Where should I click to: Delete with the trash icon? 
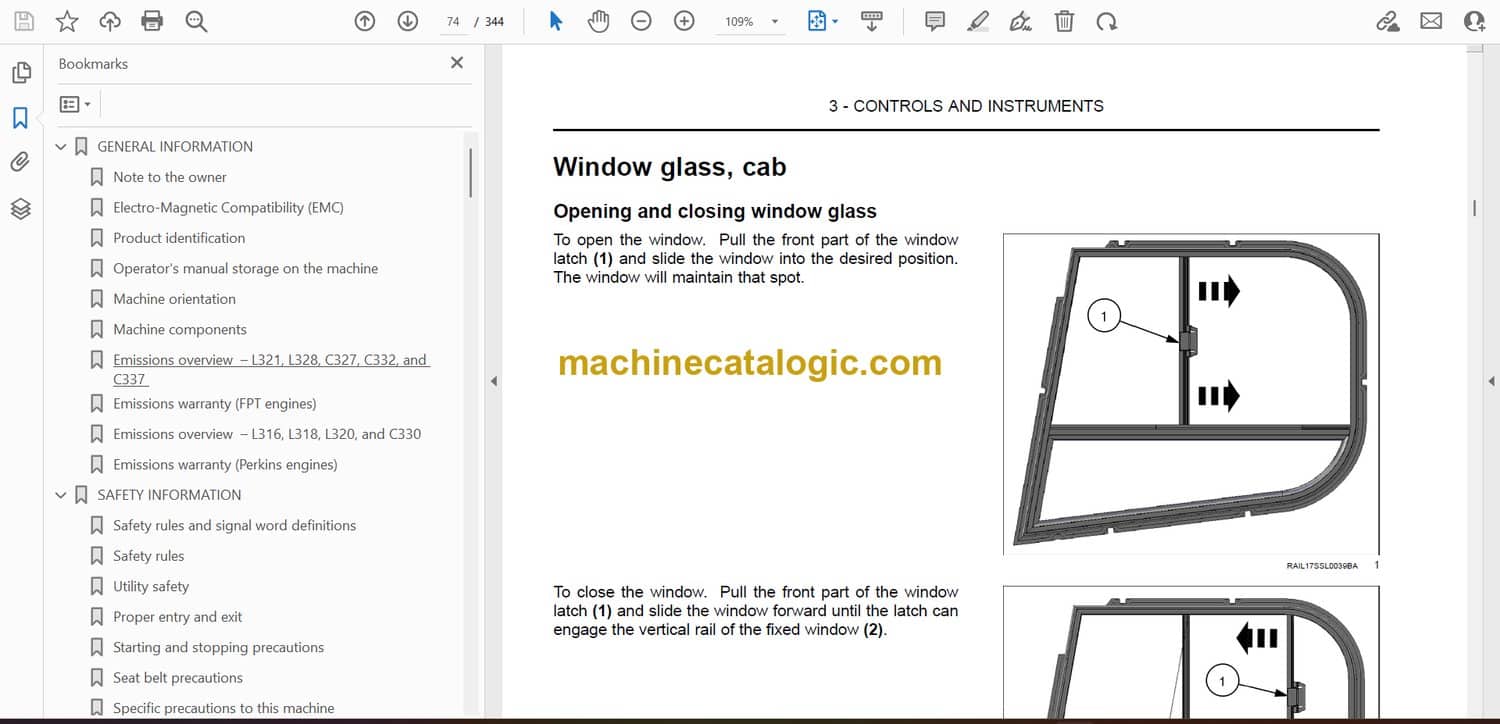click(1065, 21)
